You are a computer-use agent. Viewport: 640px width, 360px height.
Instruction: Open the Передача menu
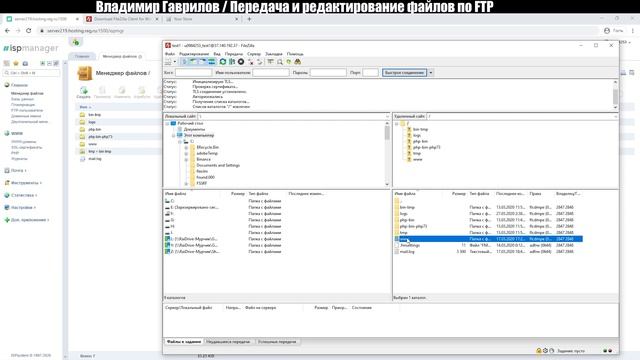tap(234, 54)
